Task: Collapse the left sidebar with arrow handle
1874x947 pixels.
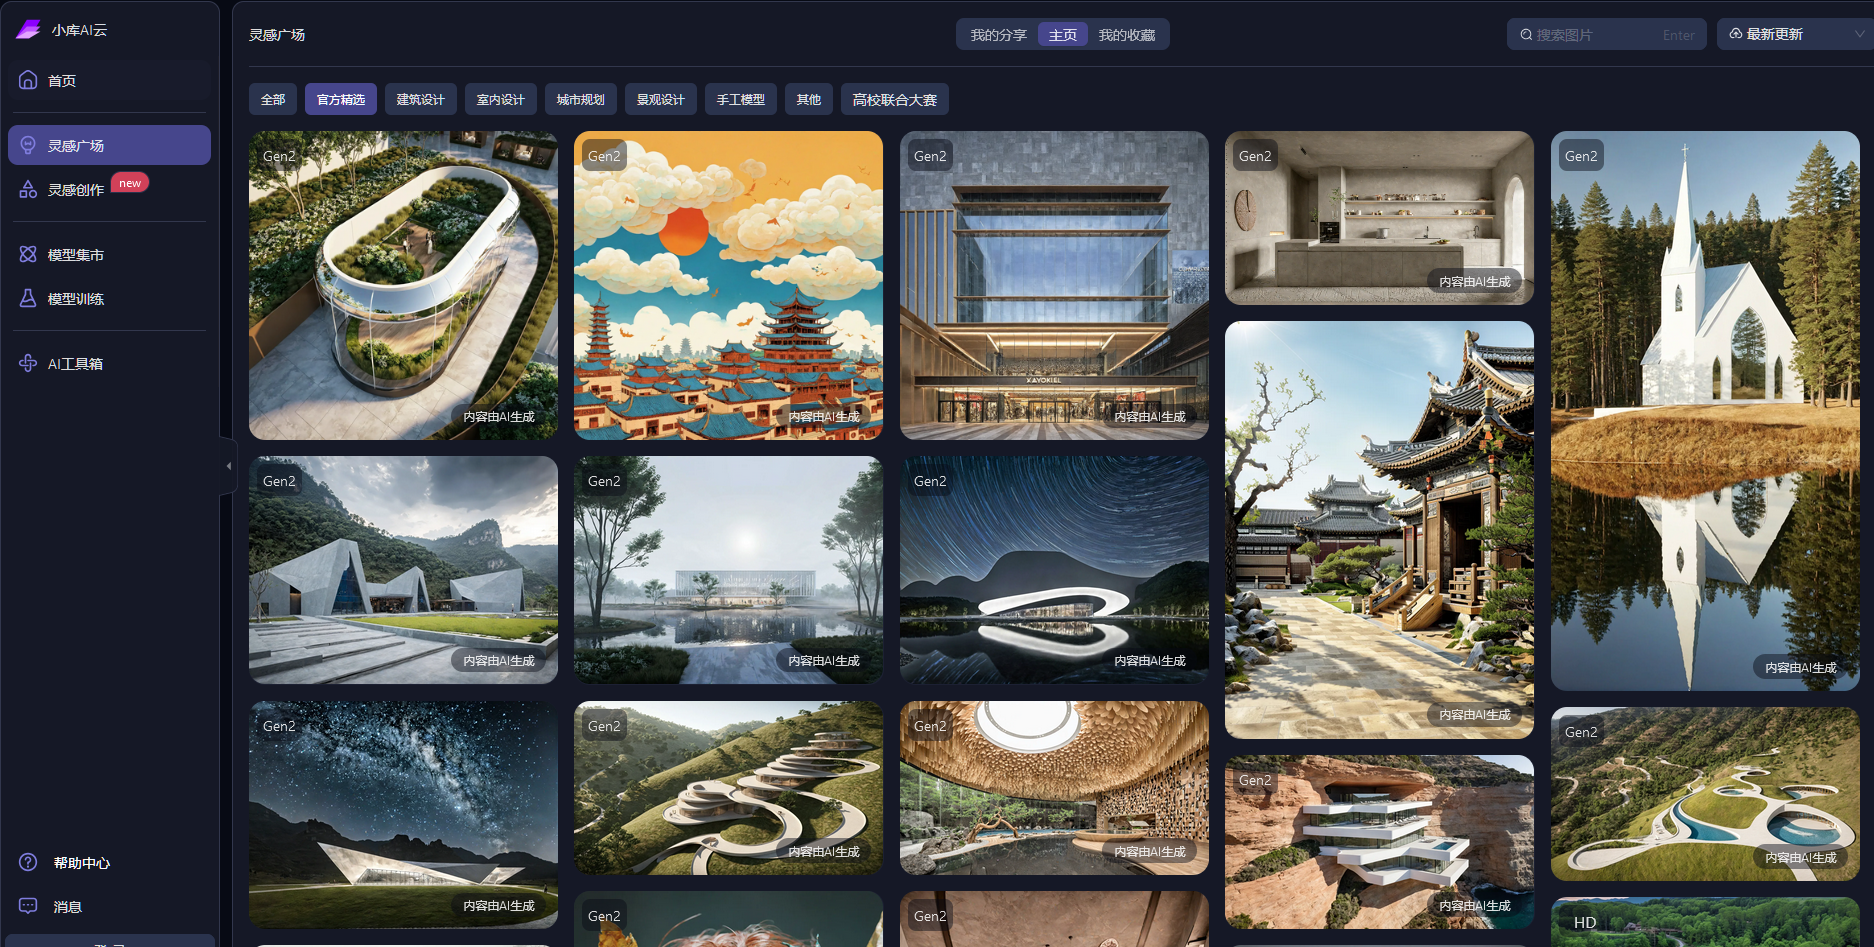Action: (x=228, y=466)
